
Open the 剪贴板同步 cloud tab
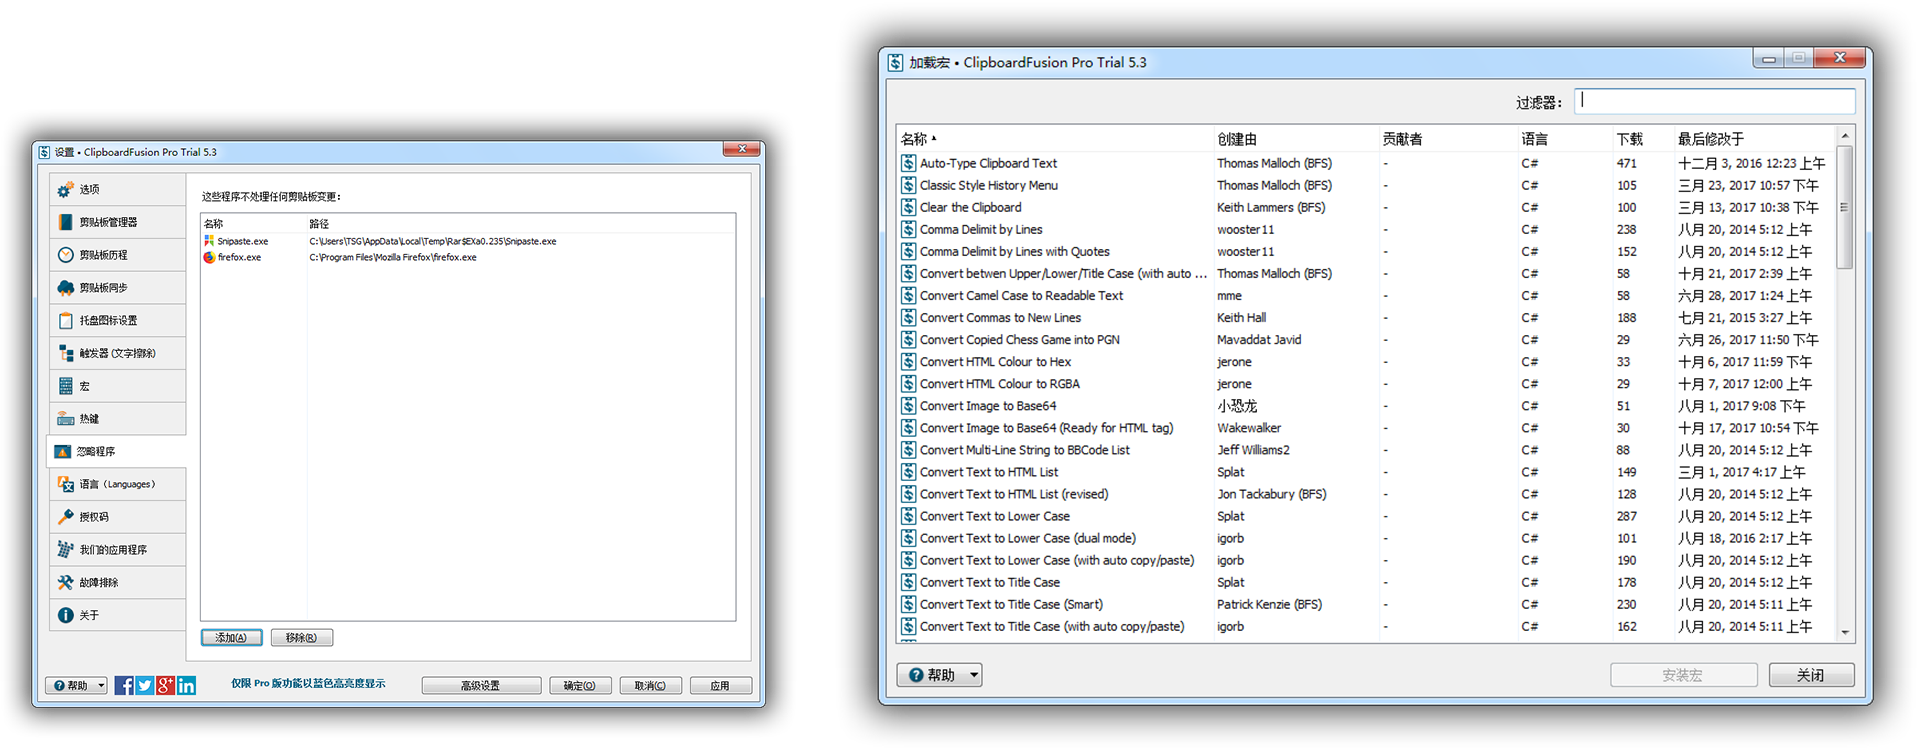click(x=117, y=288)
